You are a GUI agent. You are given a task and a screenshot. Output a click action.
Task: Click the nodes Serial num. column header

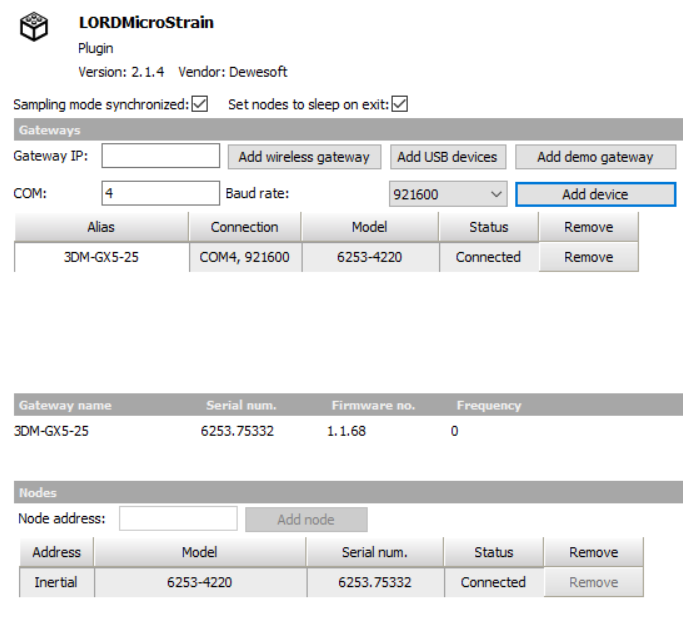[x=375, y=552]
